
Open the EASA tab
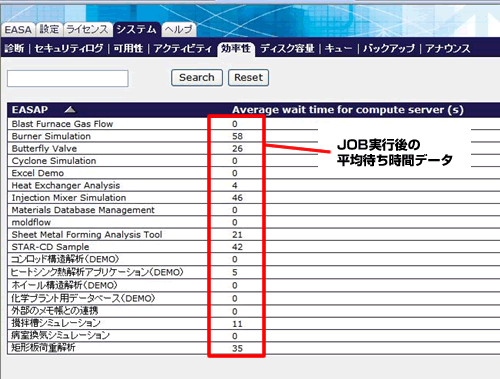[18, 30]
